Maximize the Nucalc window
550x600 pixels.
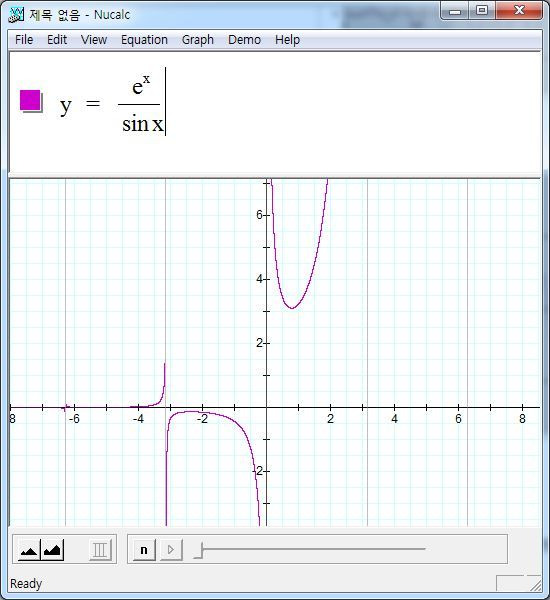pos(482,10)
